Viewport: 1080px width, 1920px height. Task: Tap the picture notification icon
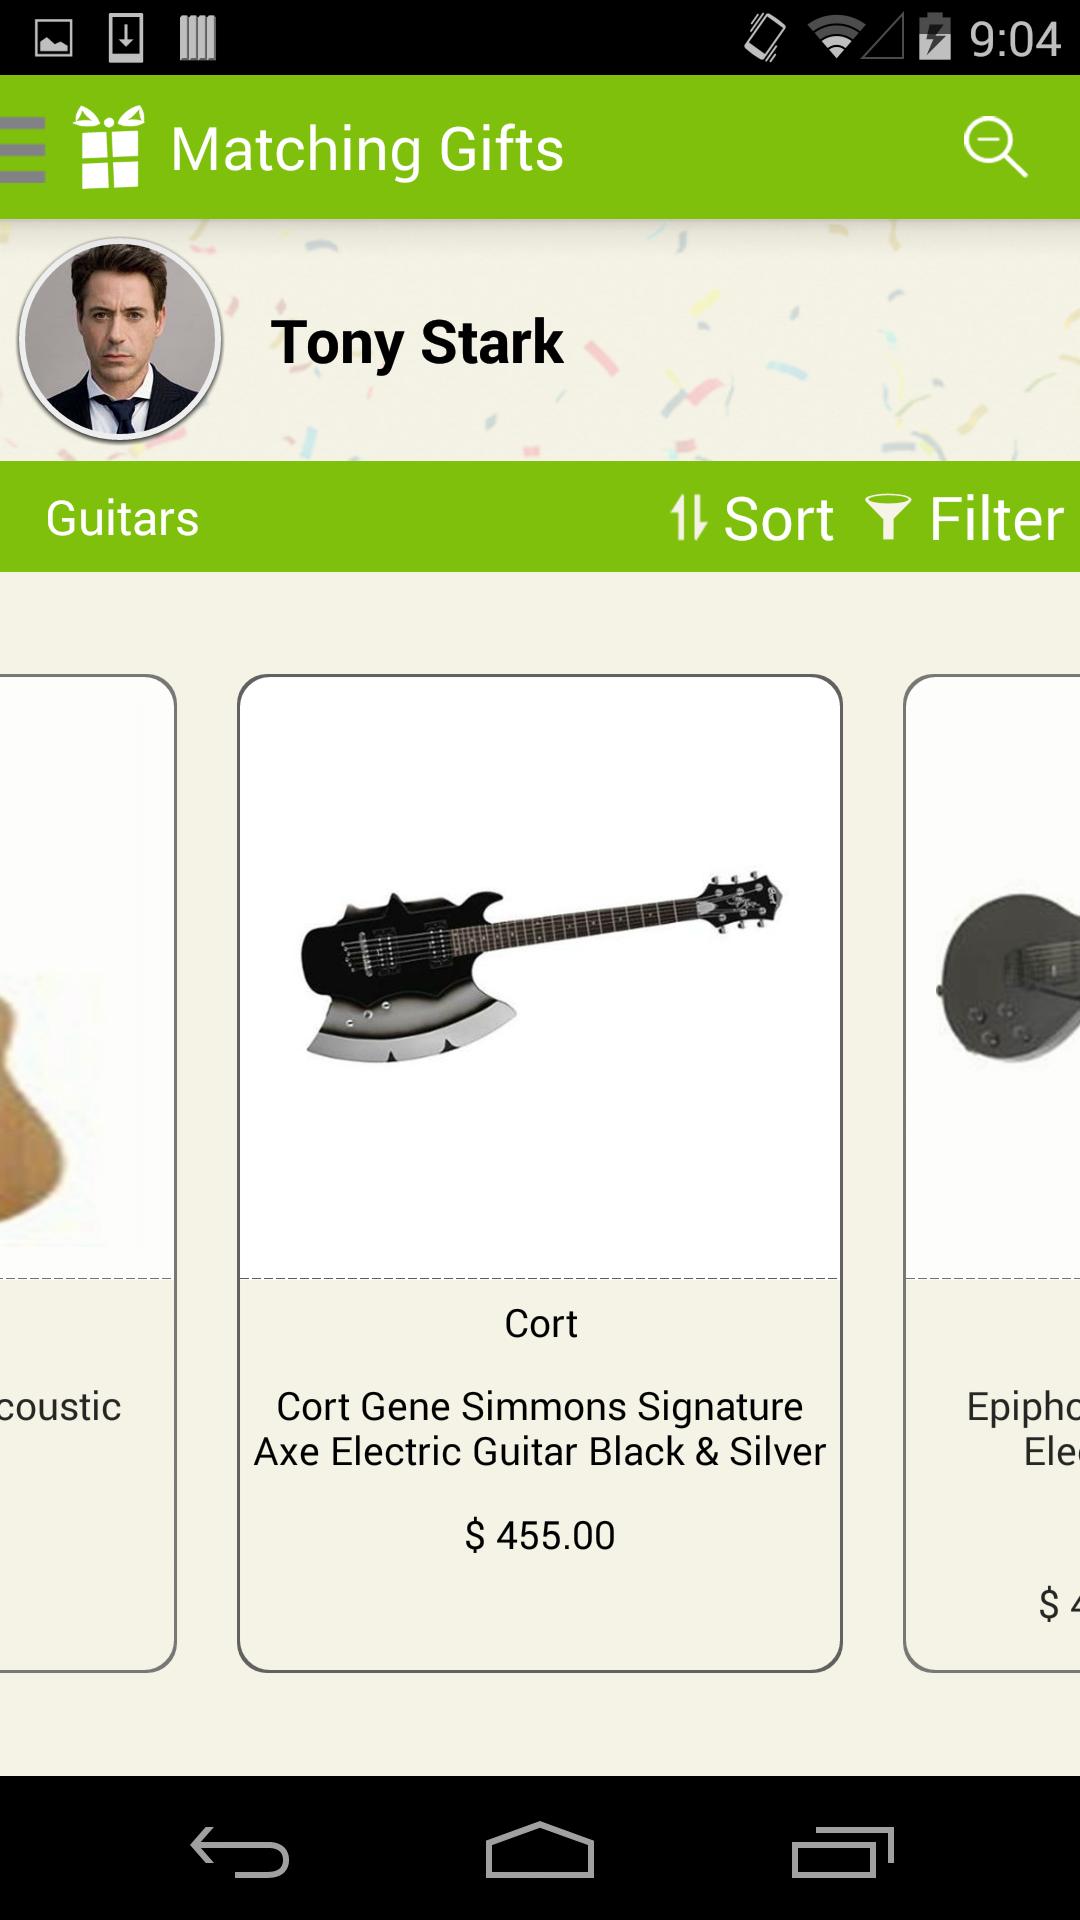click(54, 38)
